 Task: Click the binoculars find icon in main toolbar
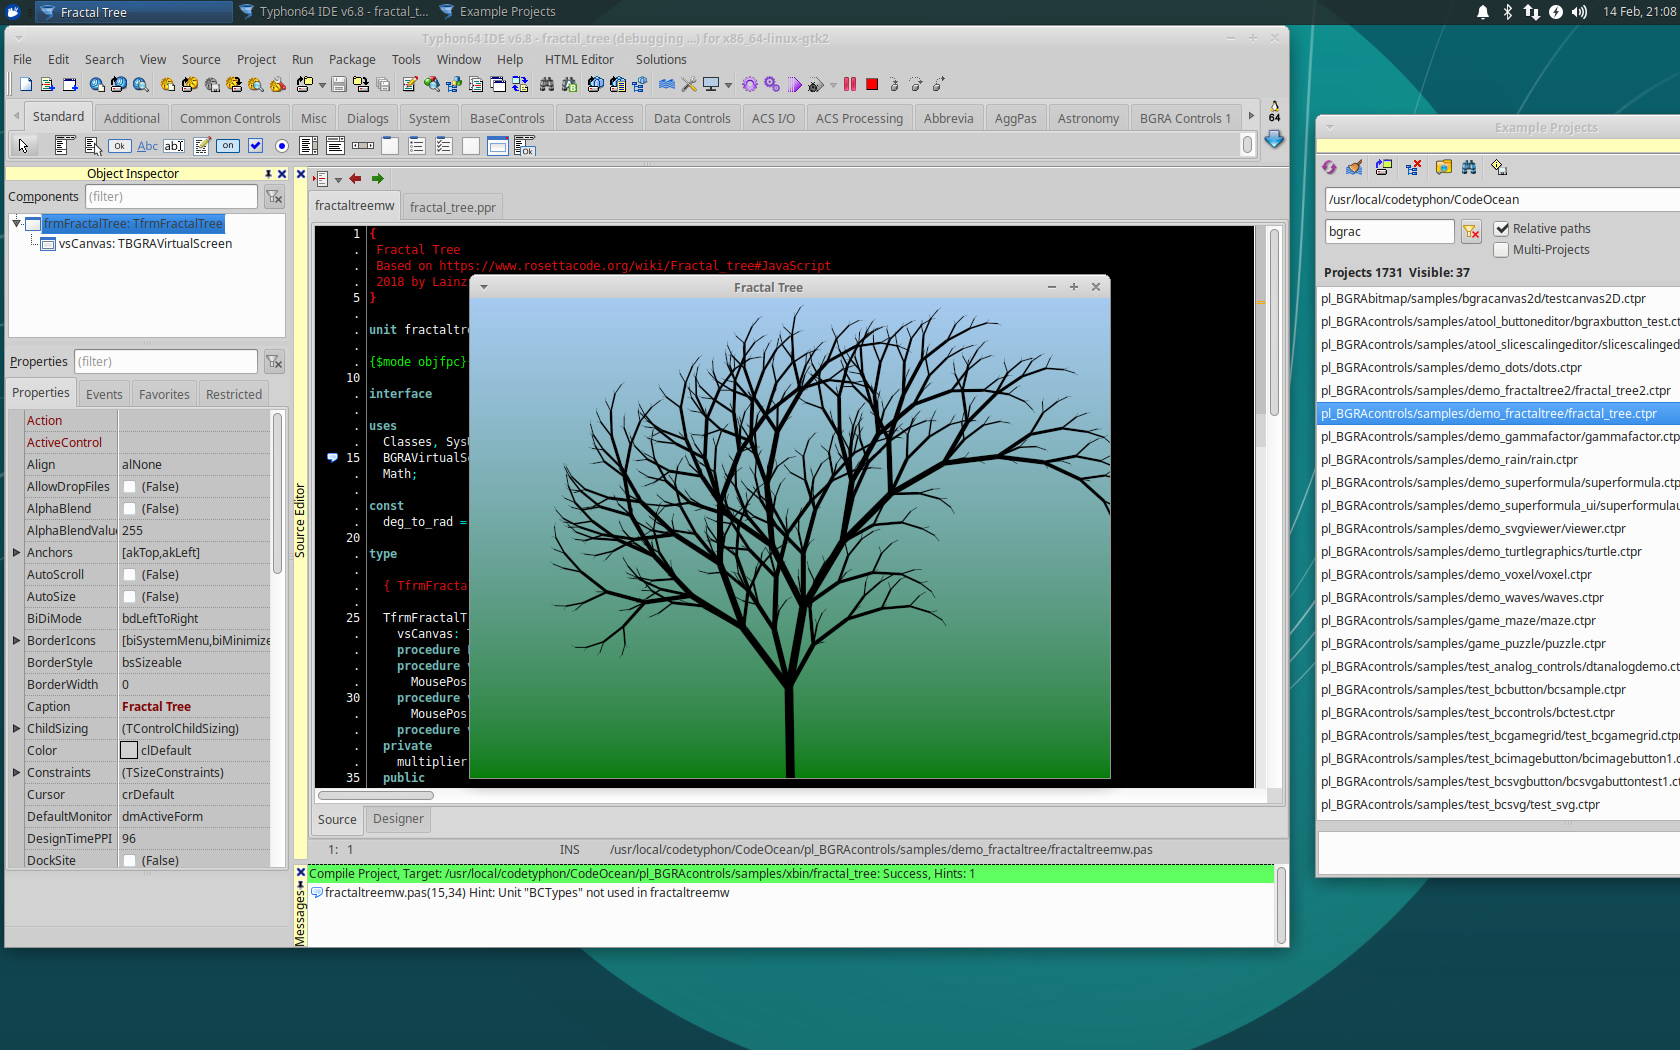click(x=547, y=85)
